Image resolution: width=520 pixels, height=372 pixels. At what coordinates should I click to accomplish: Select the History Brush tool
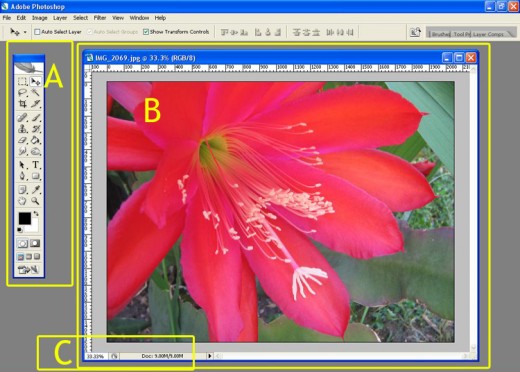click(x=35, y=129)
